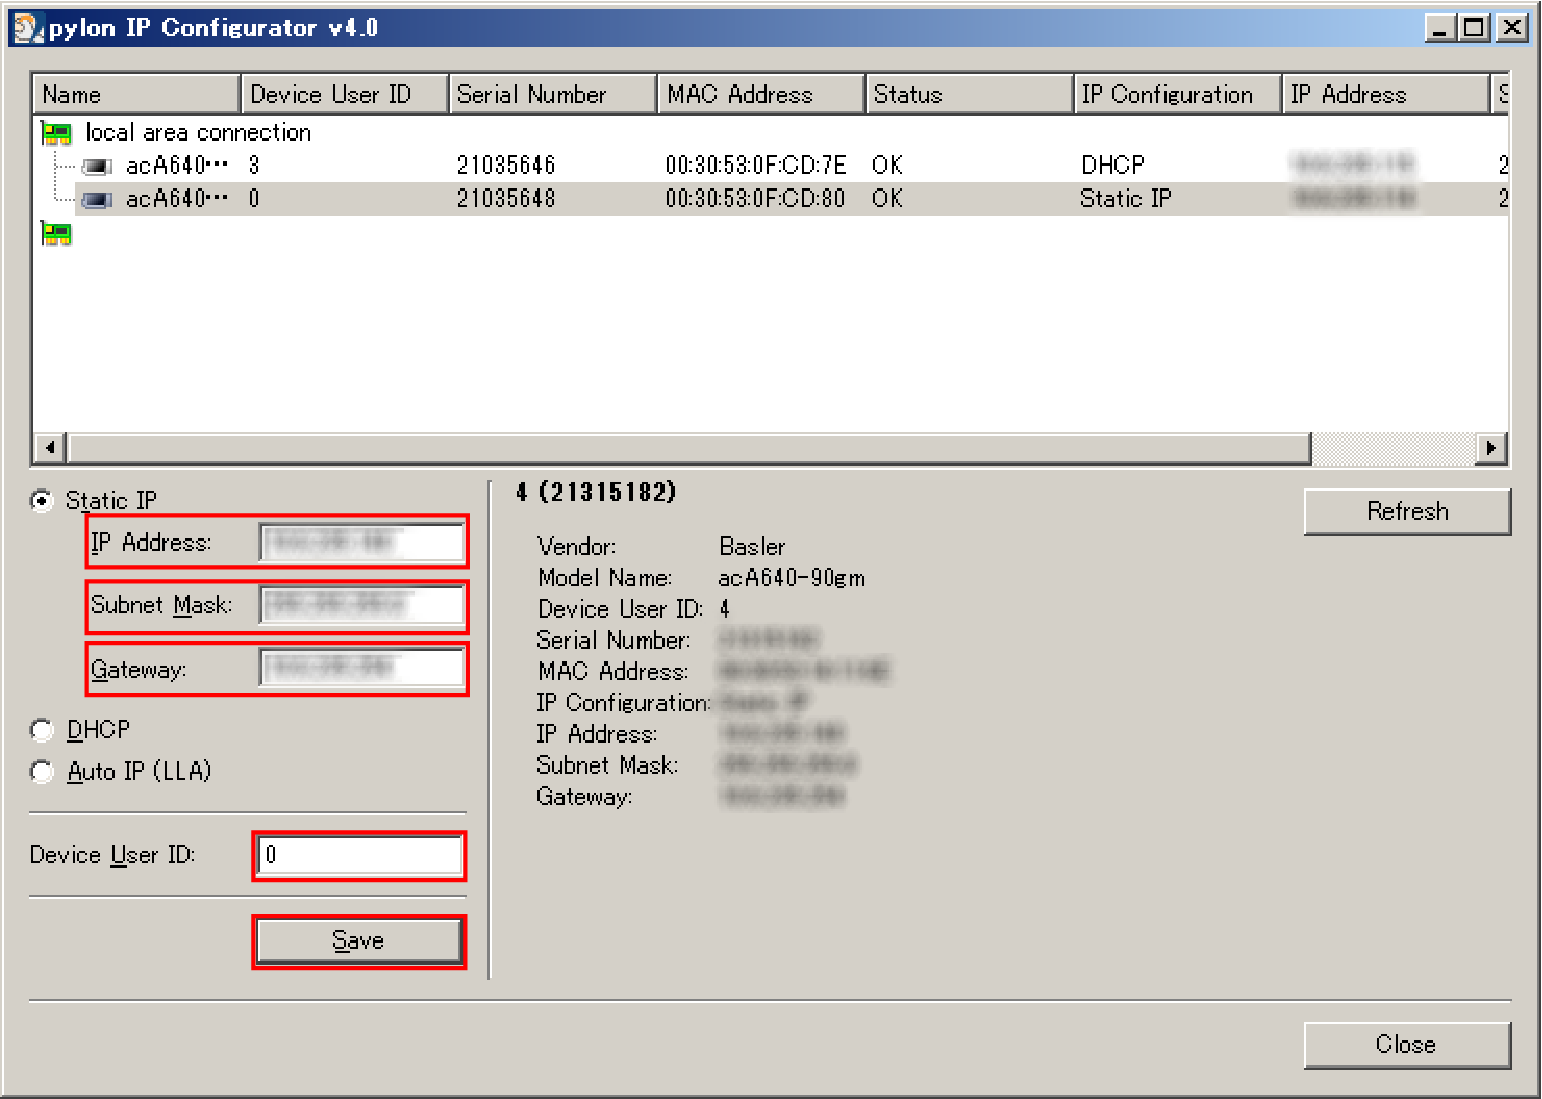Click the camera icon for serial 21035646
1542x1099 pixels.
tap(96, 166)
